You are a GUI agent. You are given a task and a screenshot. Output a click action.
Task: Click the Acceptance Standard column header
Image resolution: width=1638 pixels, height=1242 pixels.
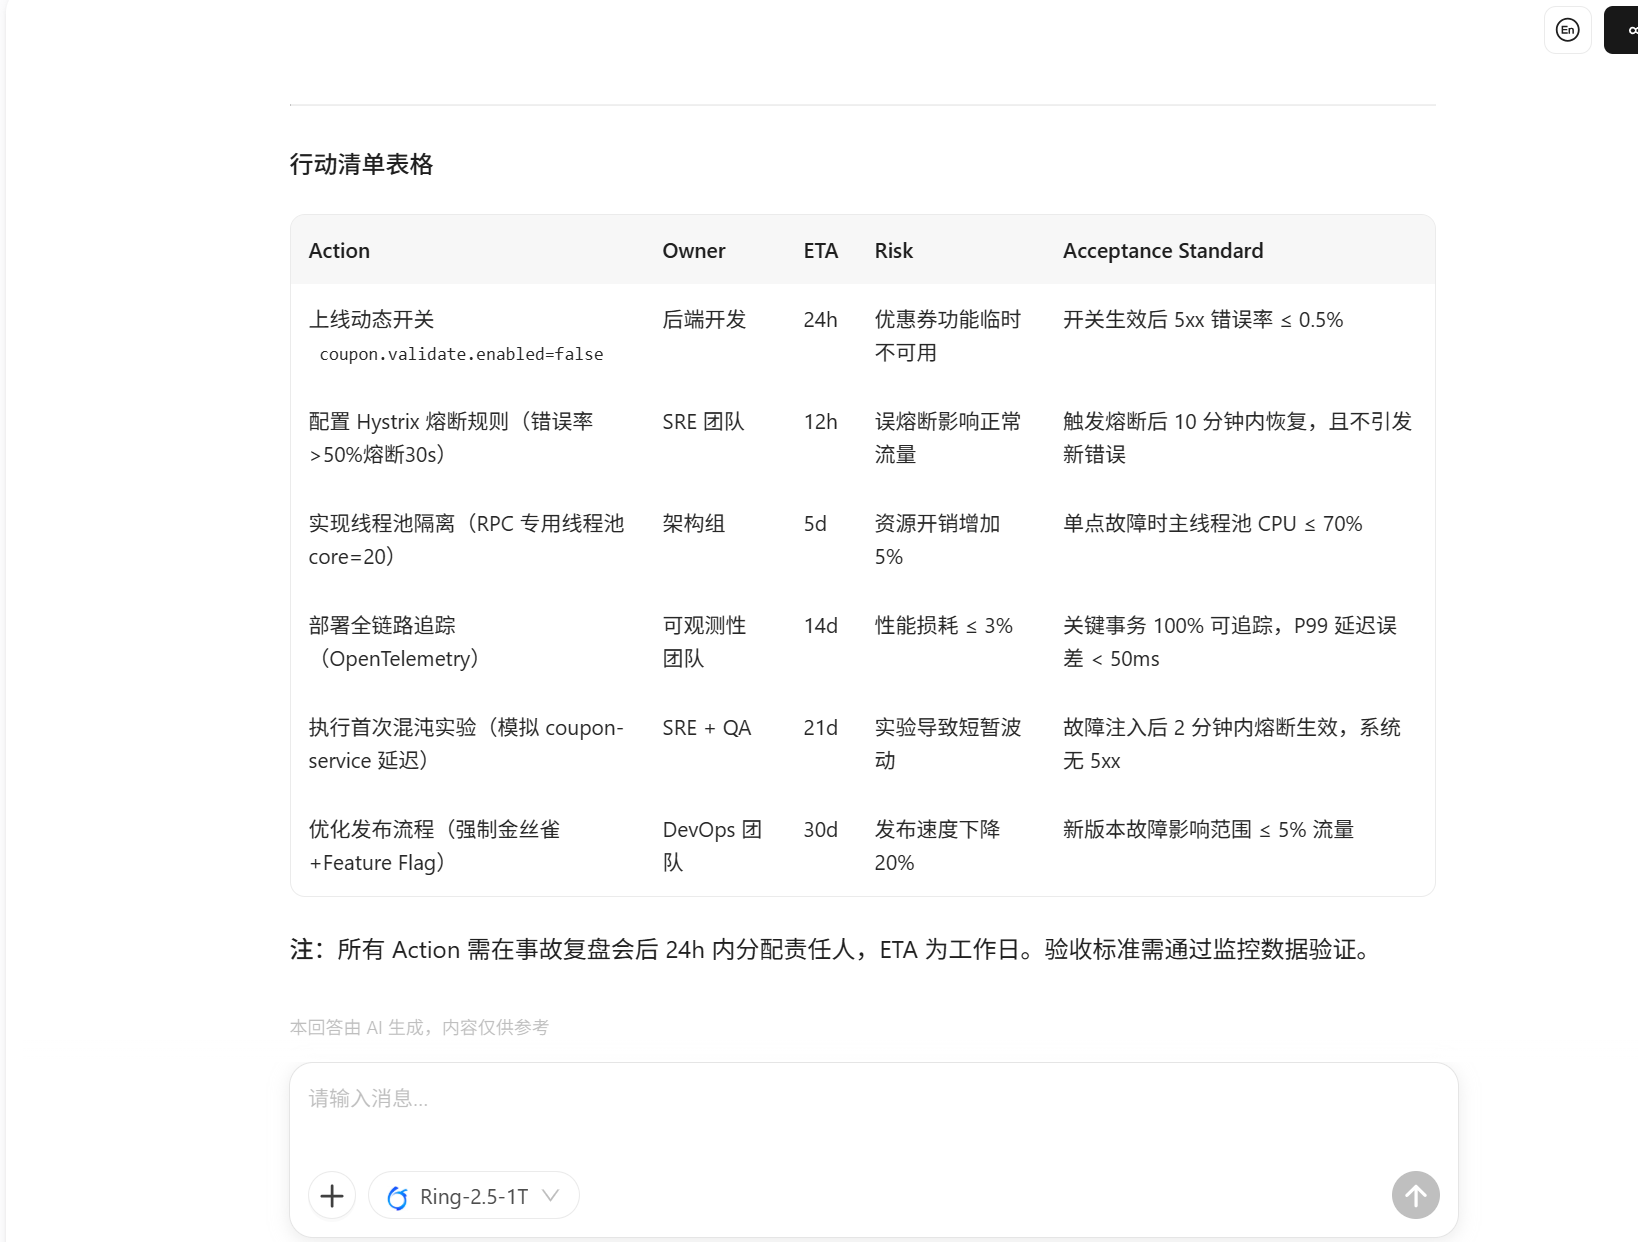1163,251
